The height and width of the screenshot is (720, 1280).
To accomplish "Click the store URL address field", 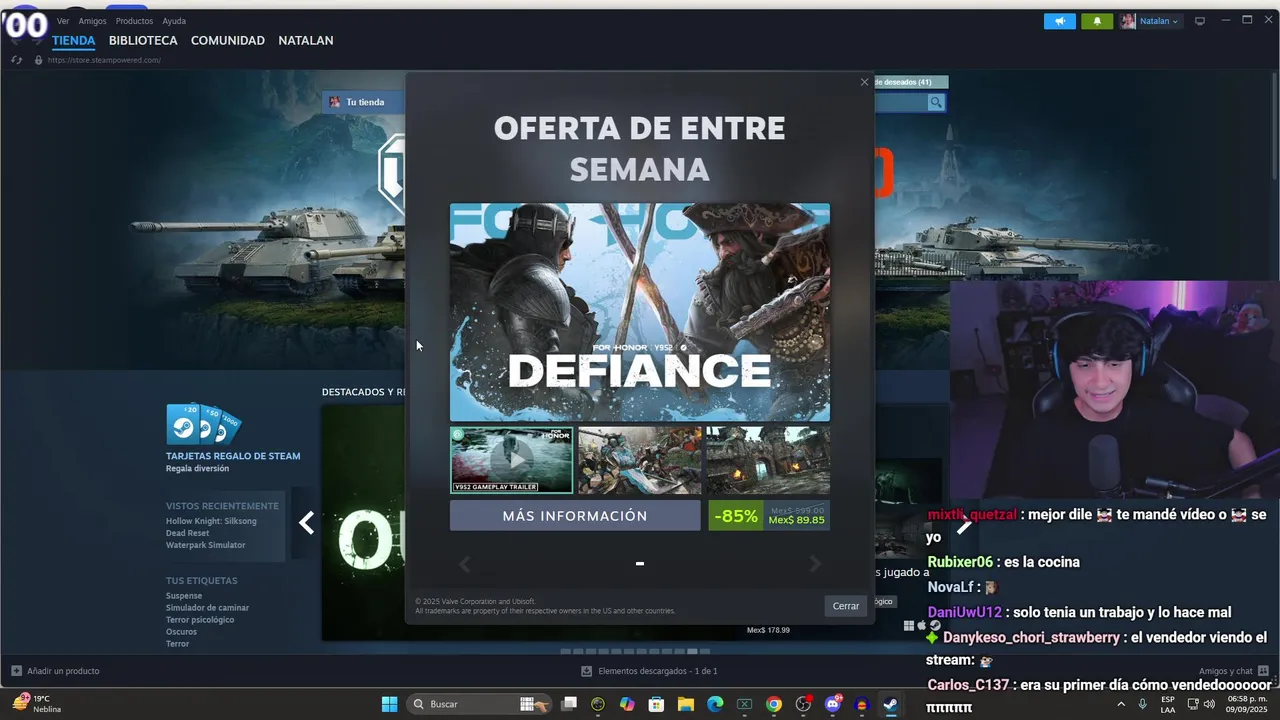I will click(x=104, y=60).
